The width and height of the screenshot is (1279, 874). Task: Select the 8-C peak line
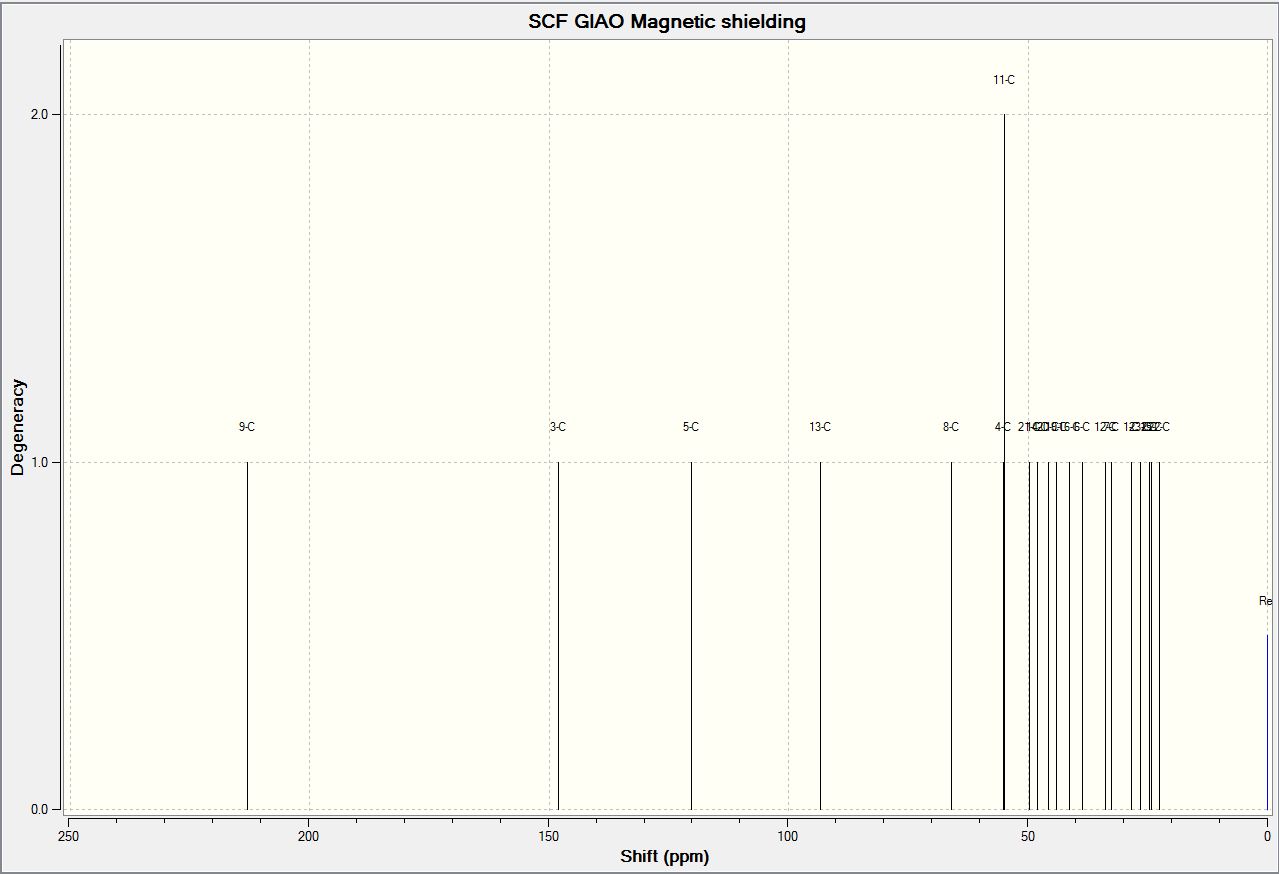951,635
